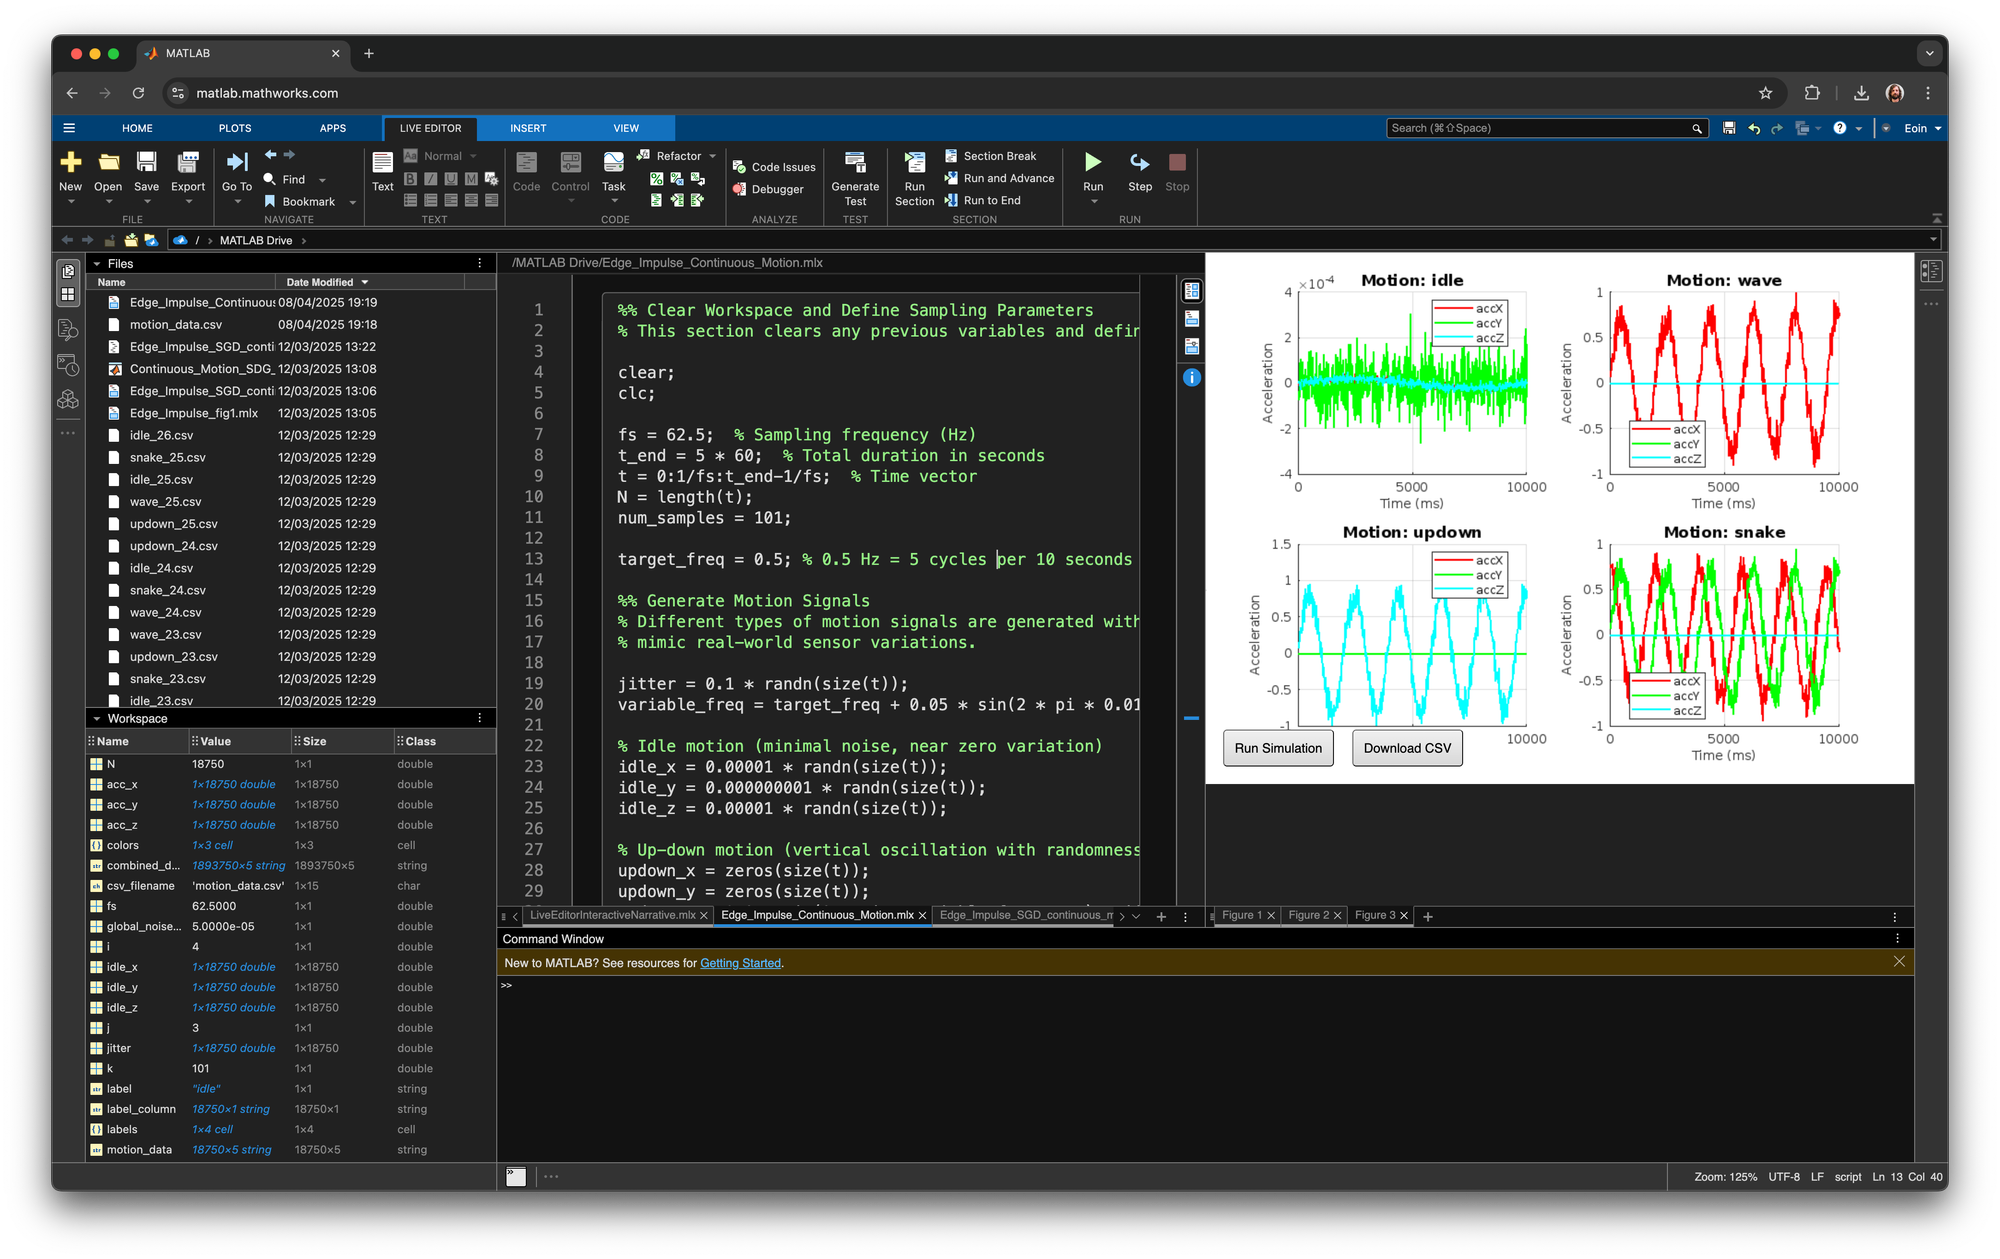2000x1259 pixels.
Task: Toggle italic text formatting
Action: pyautogui.click(x=430, y=179)
